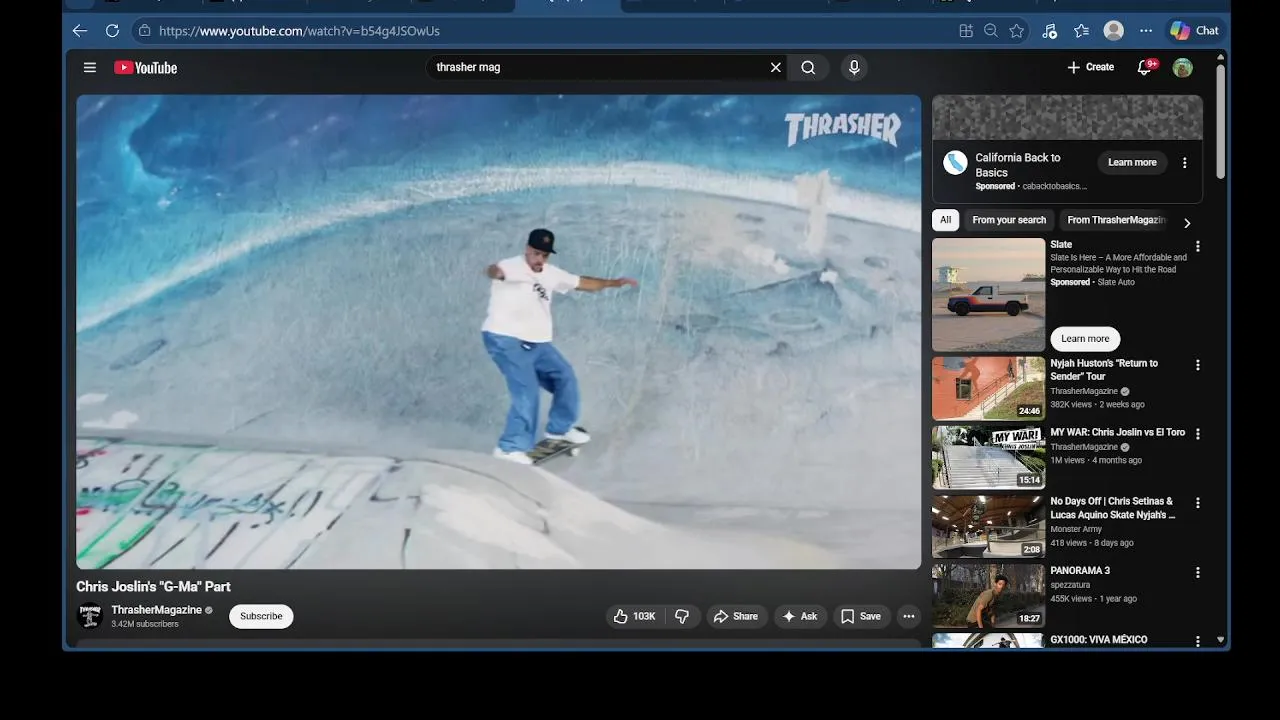Go back with the browser arrow
This screenshot has width=1280, height=720.
[80, 31]
